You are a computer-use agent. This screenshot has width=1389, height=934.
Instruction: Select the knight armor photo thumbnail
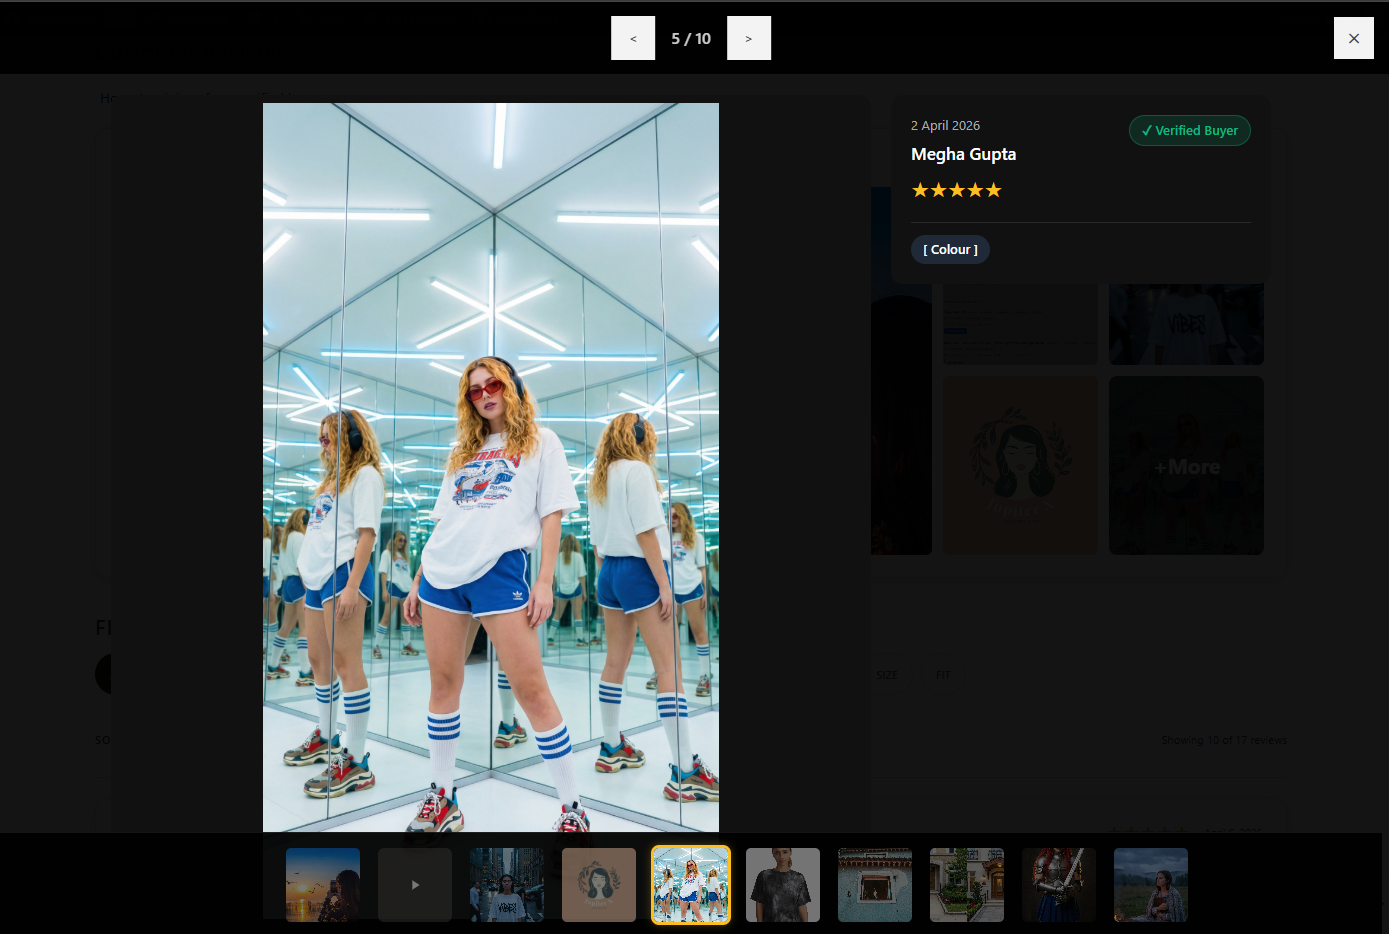coord(1058,884)
